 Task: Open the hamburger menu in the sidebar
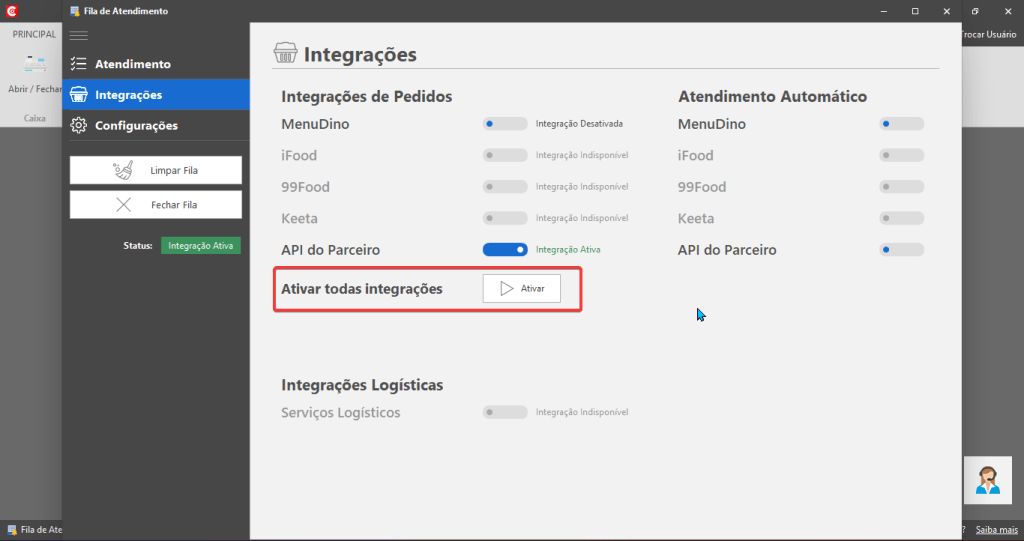tap(78, 35)
